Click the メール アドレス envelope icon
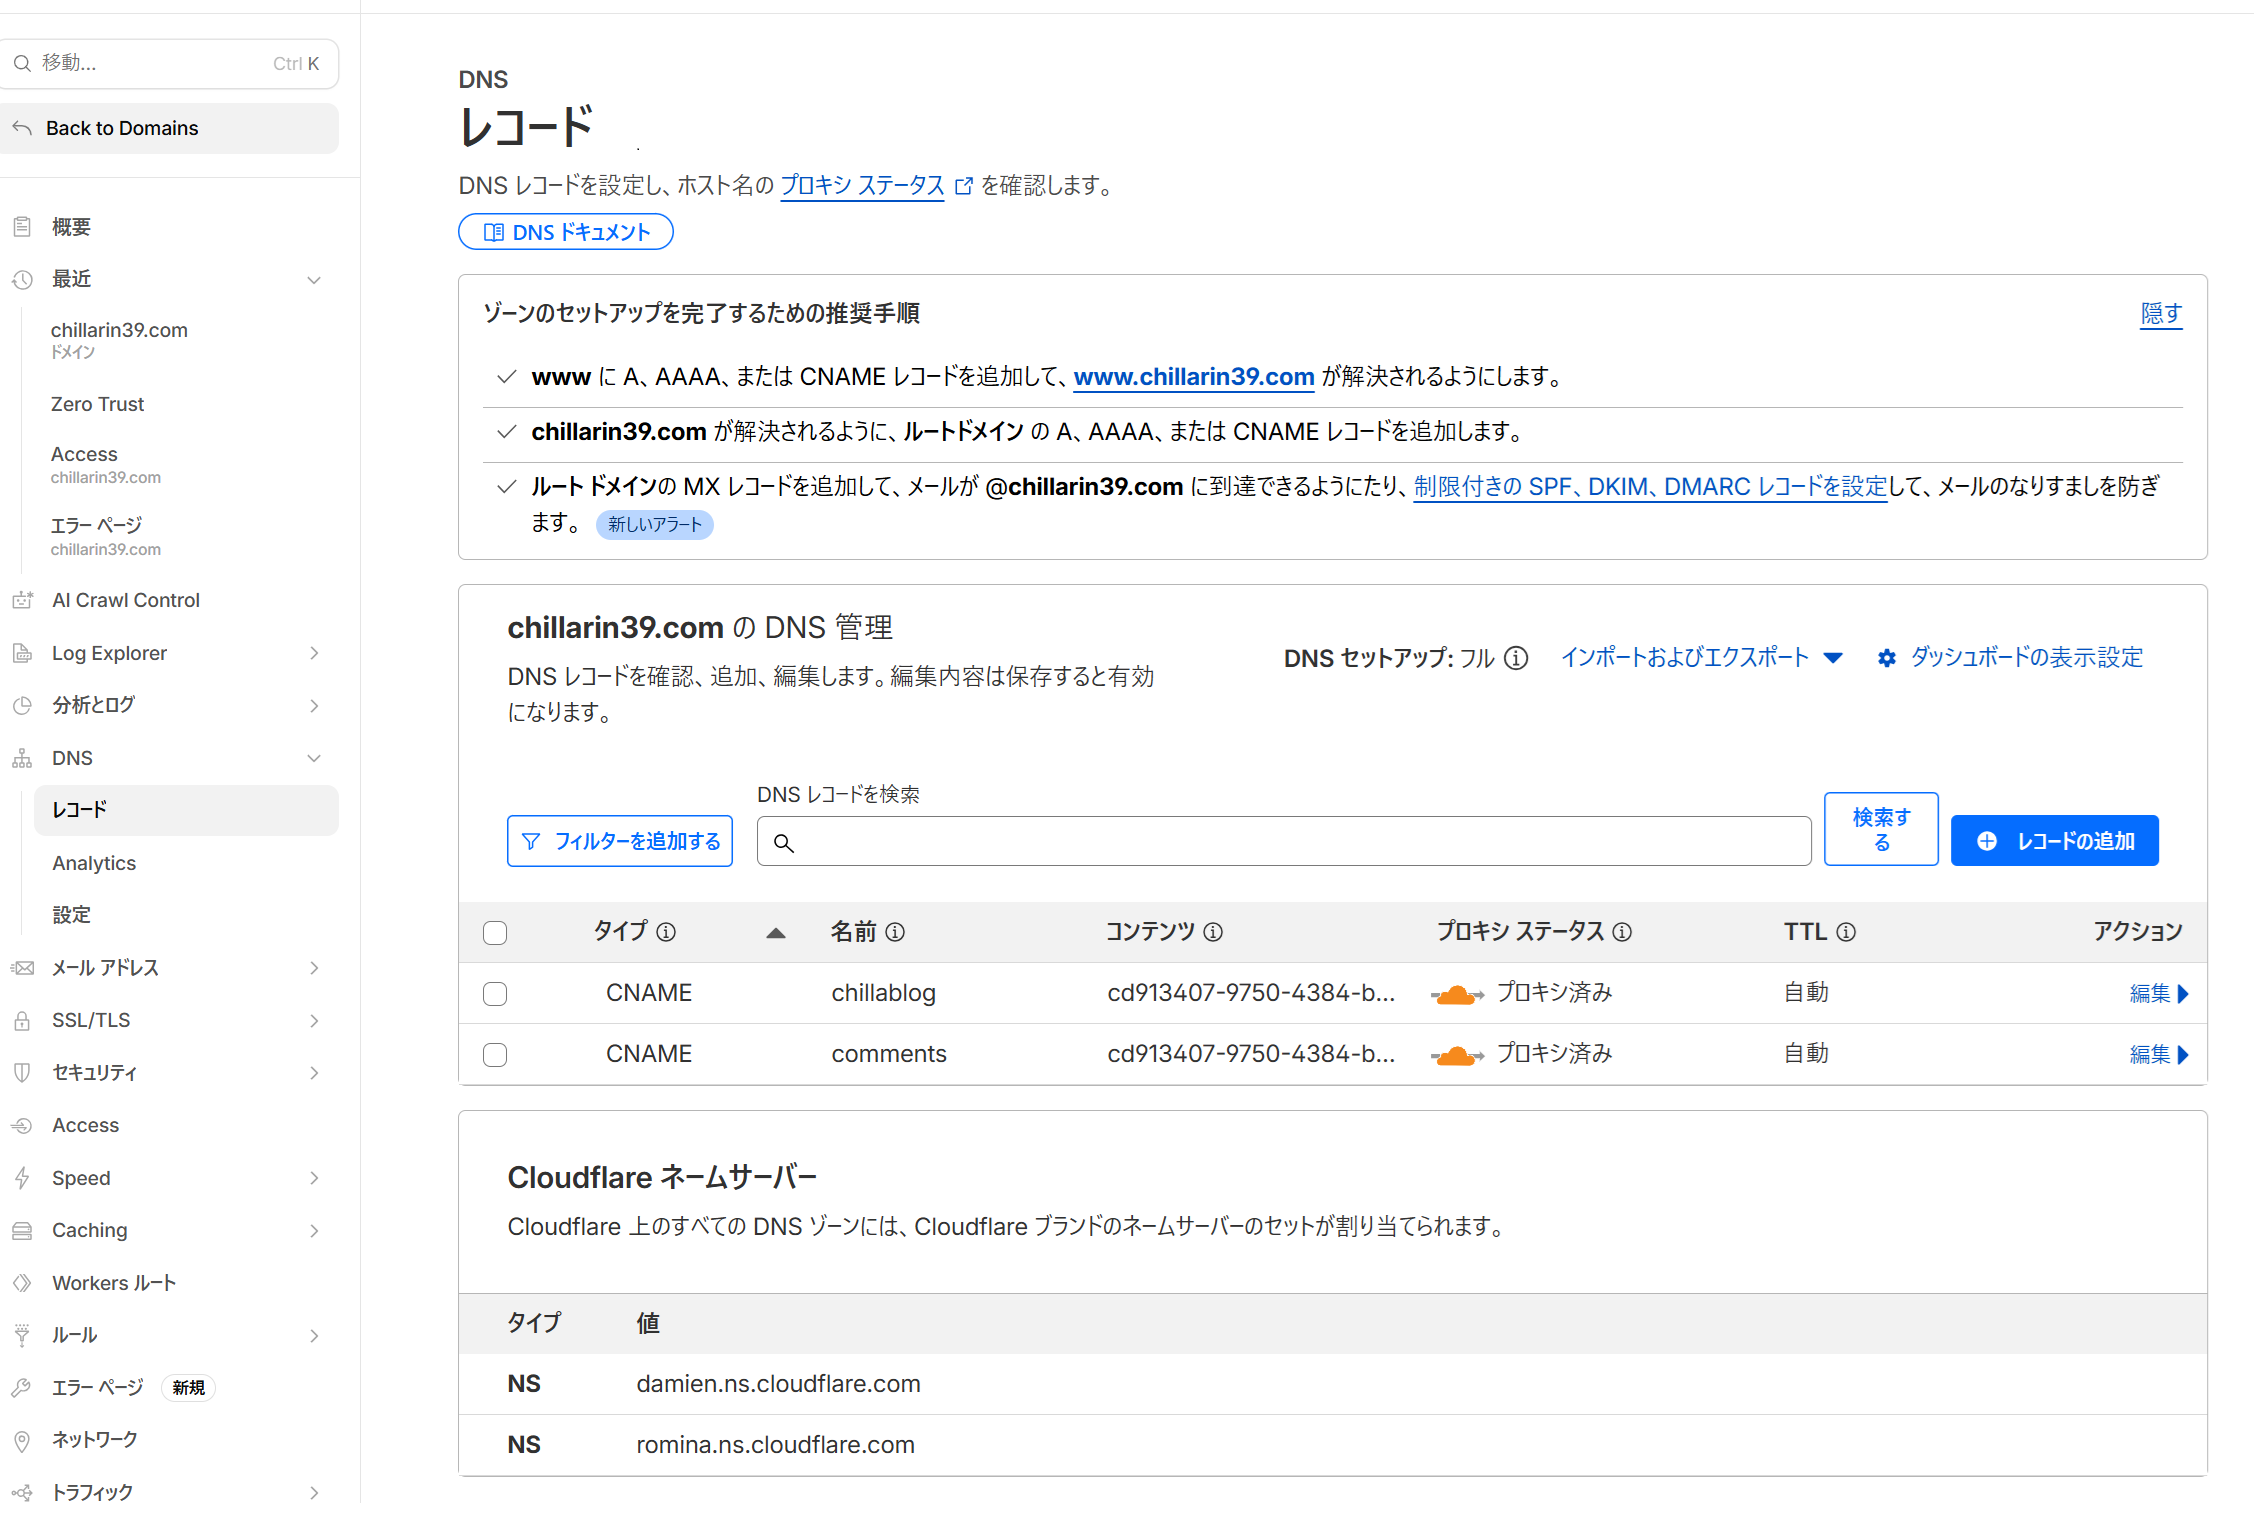2254x1526 pixels. point(22,968)
